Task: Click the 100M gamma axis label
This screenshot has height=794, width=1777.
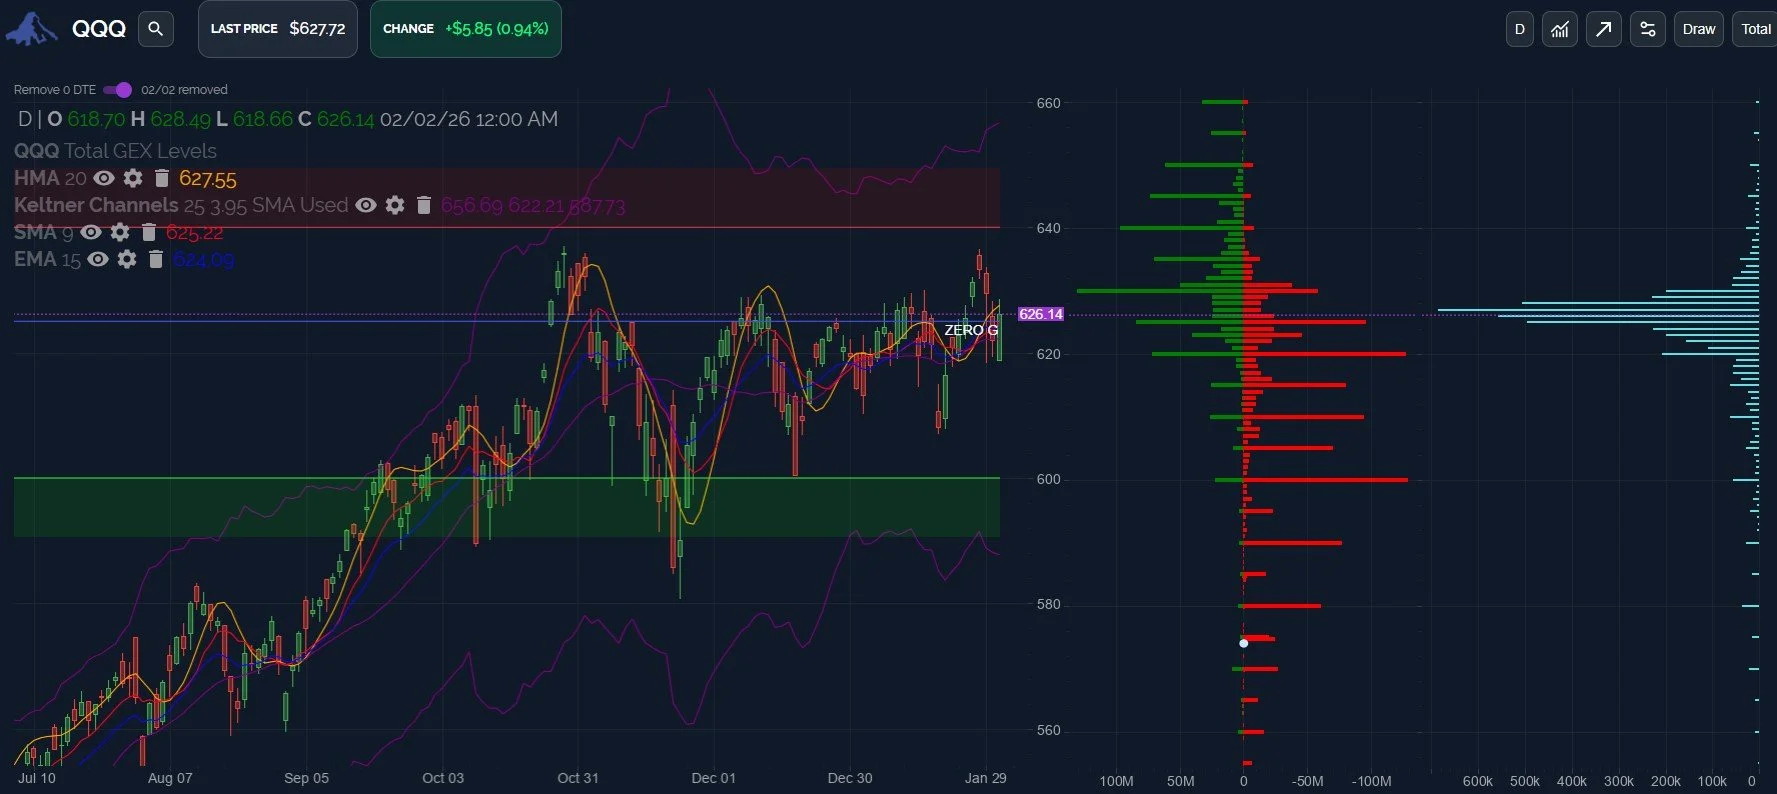Action: (1116, 781)
